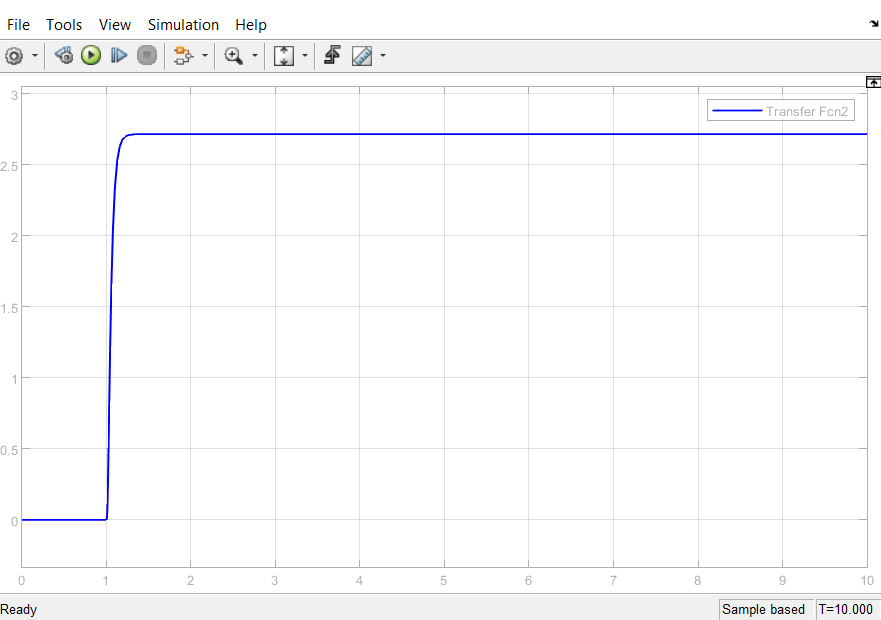Open the Configuration Properties gear icon
Viewport: 881px width, 620px height.
click(x=14, y=56)
